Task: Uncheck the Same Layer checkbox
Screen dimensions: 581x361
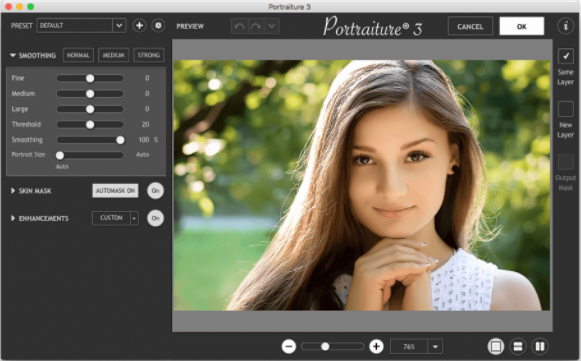Action: click(x=566, y=56)
